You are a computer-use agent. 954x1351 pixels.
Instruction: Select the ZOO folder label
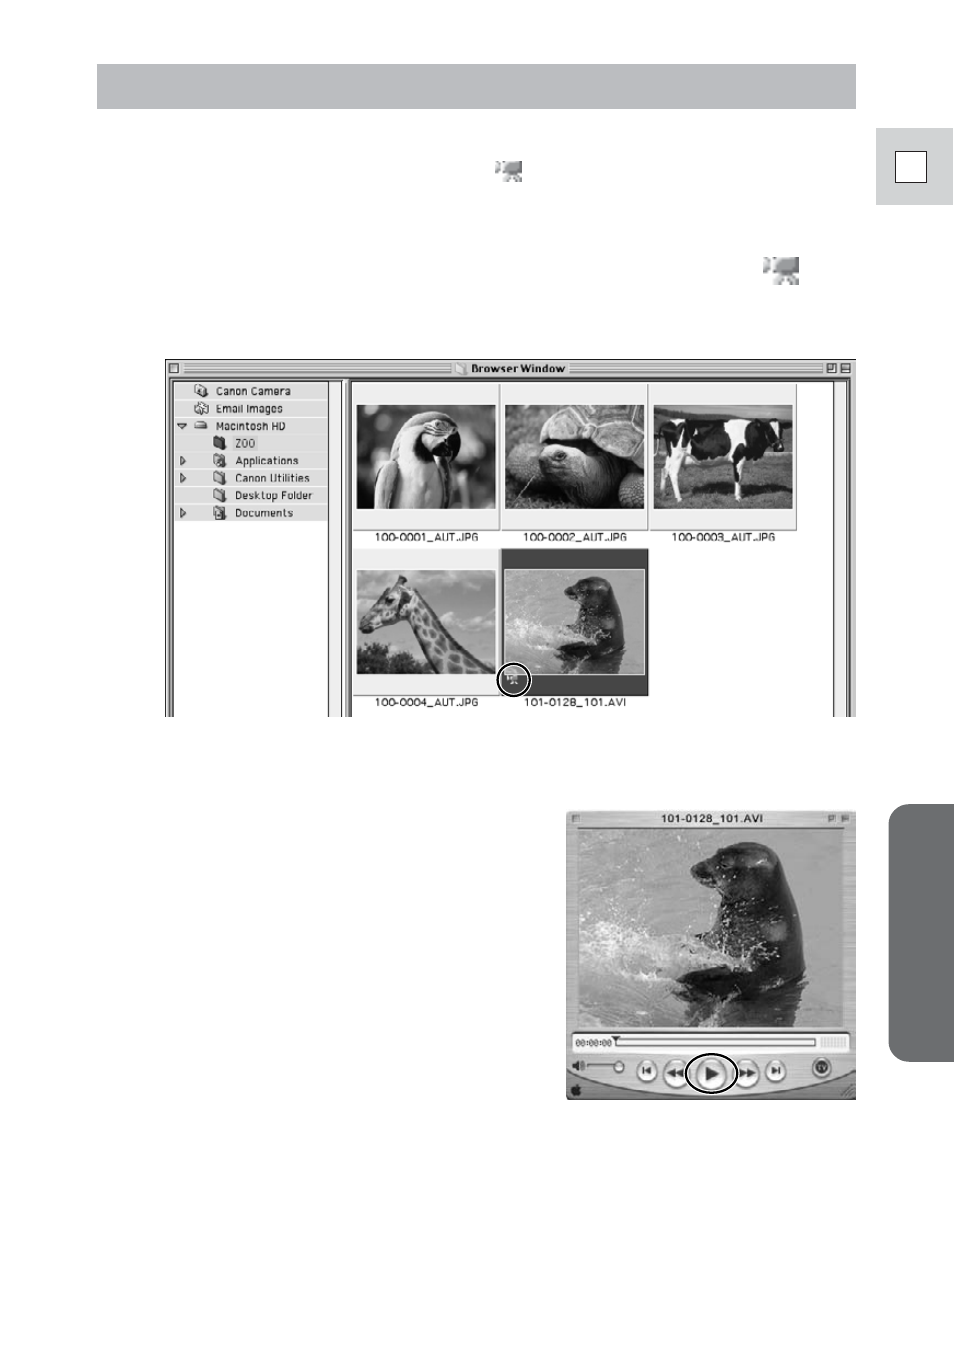pos(245,443)
